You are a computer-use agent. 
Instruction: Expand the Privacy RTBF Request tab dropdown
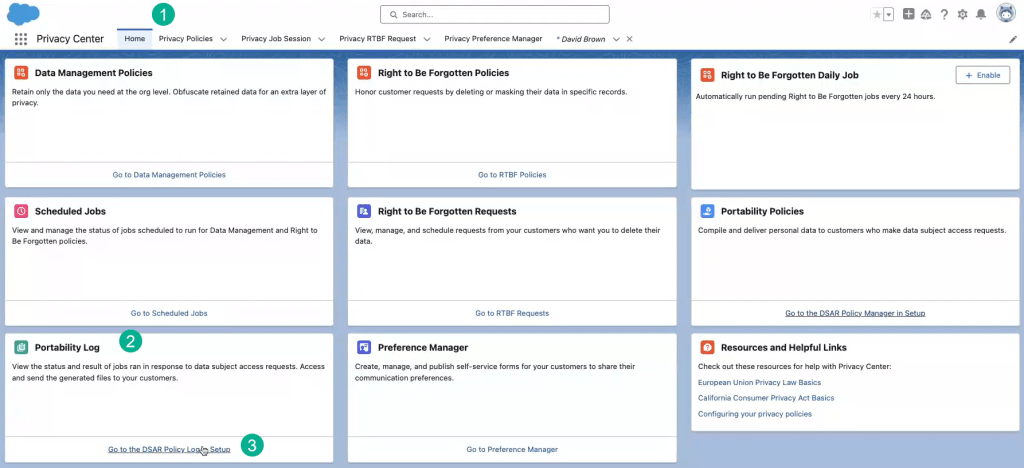[427, 39]
